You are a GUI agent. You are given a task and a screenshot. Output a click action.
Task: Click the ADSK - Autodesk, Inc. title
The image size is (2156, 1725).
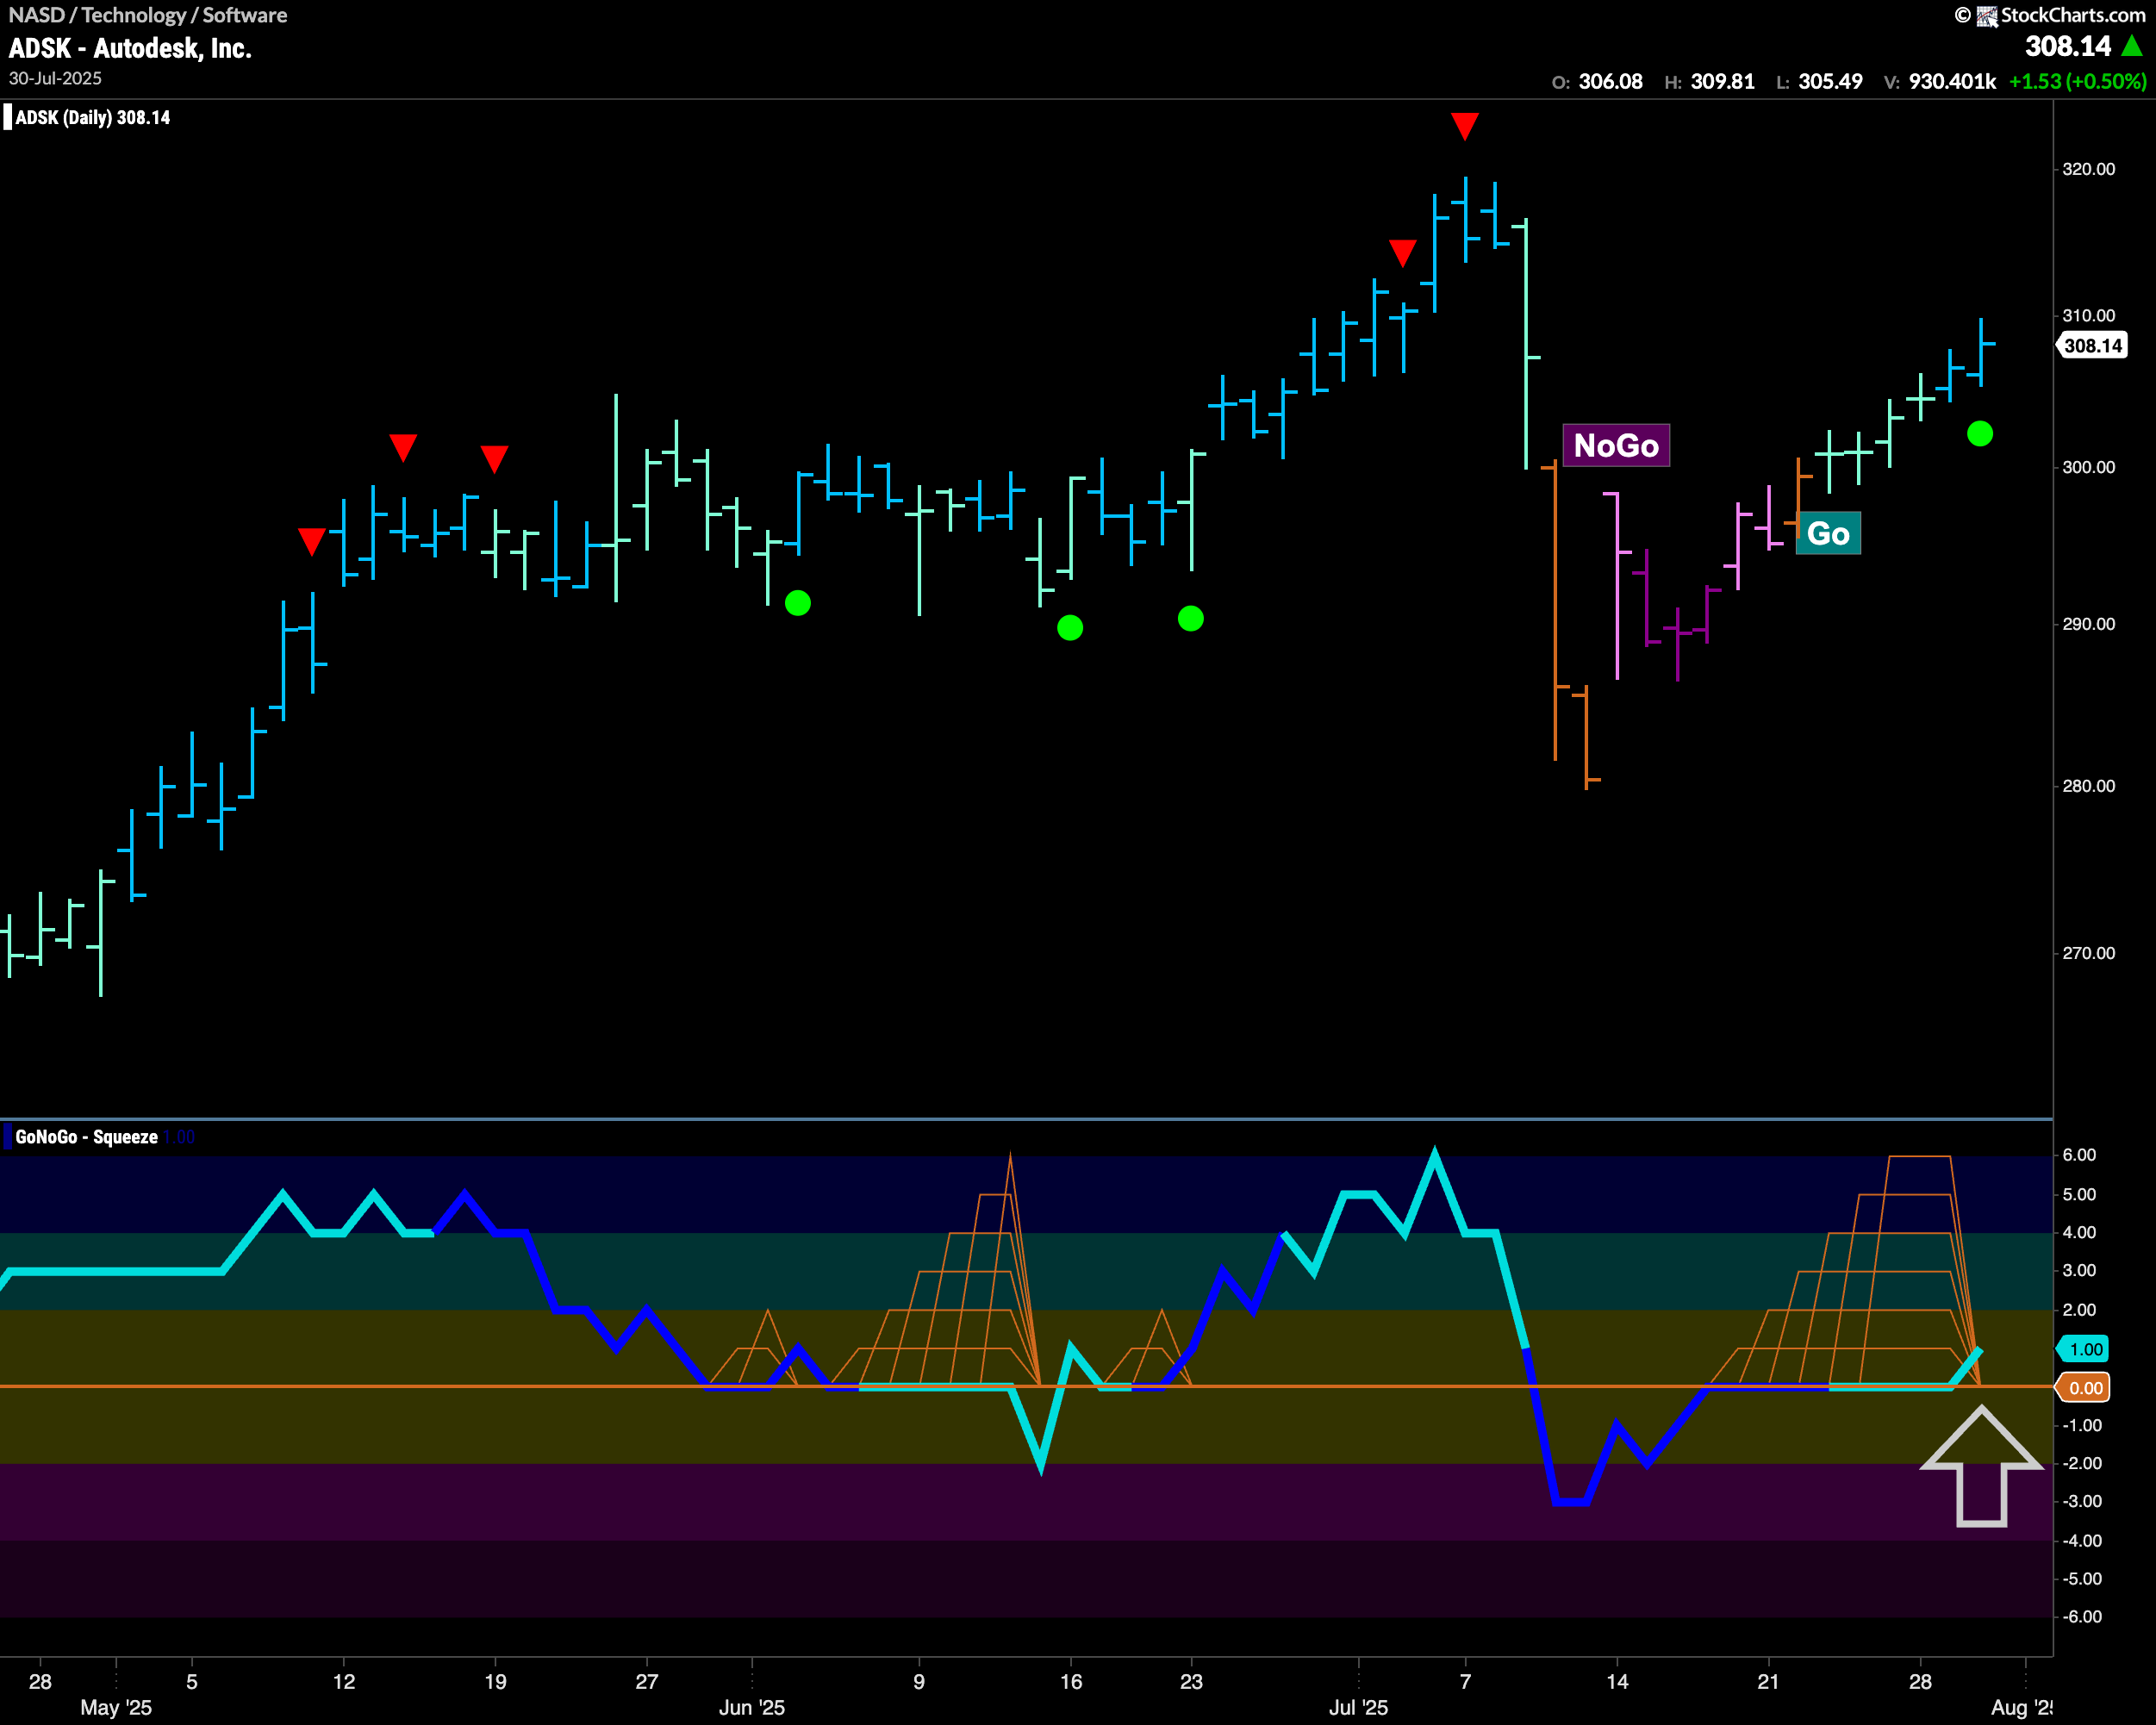pyautogui.click(x=130, y=48)
